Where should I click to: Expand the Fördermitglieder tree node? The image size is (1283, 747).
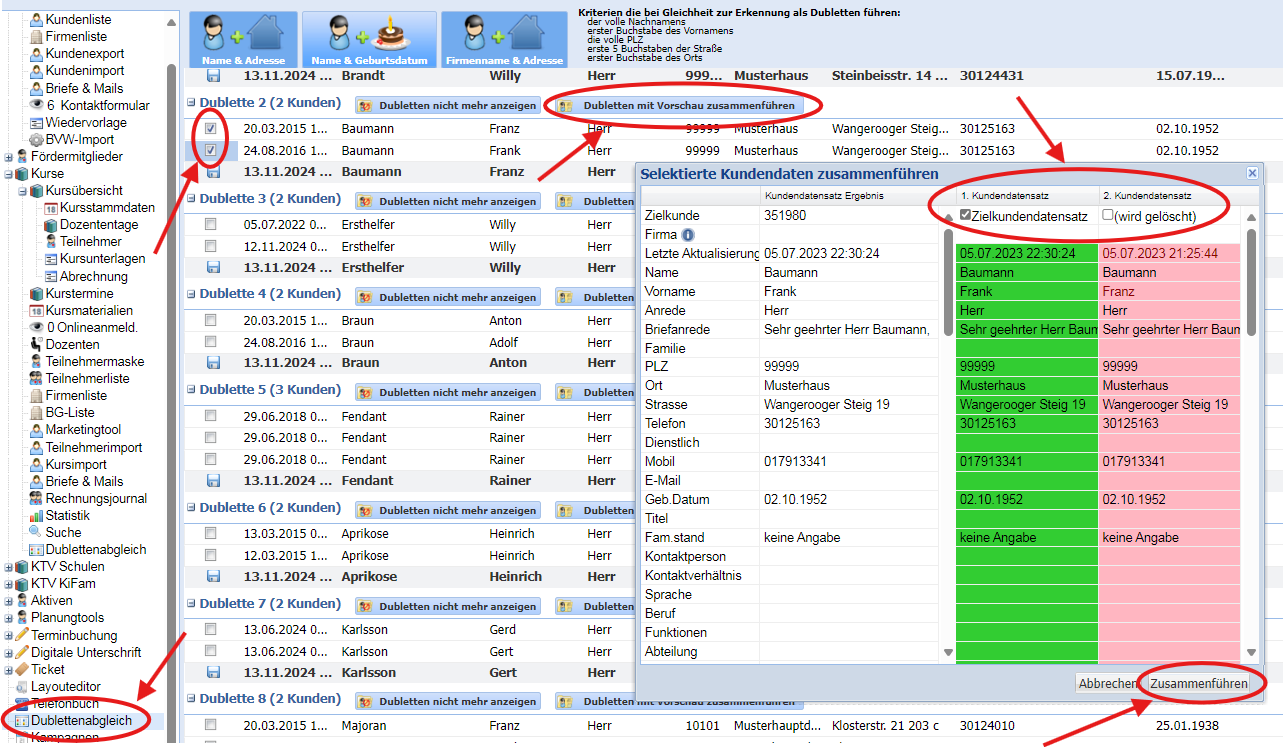pyautogui.click(x=9, y=157)
